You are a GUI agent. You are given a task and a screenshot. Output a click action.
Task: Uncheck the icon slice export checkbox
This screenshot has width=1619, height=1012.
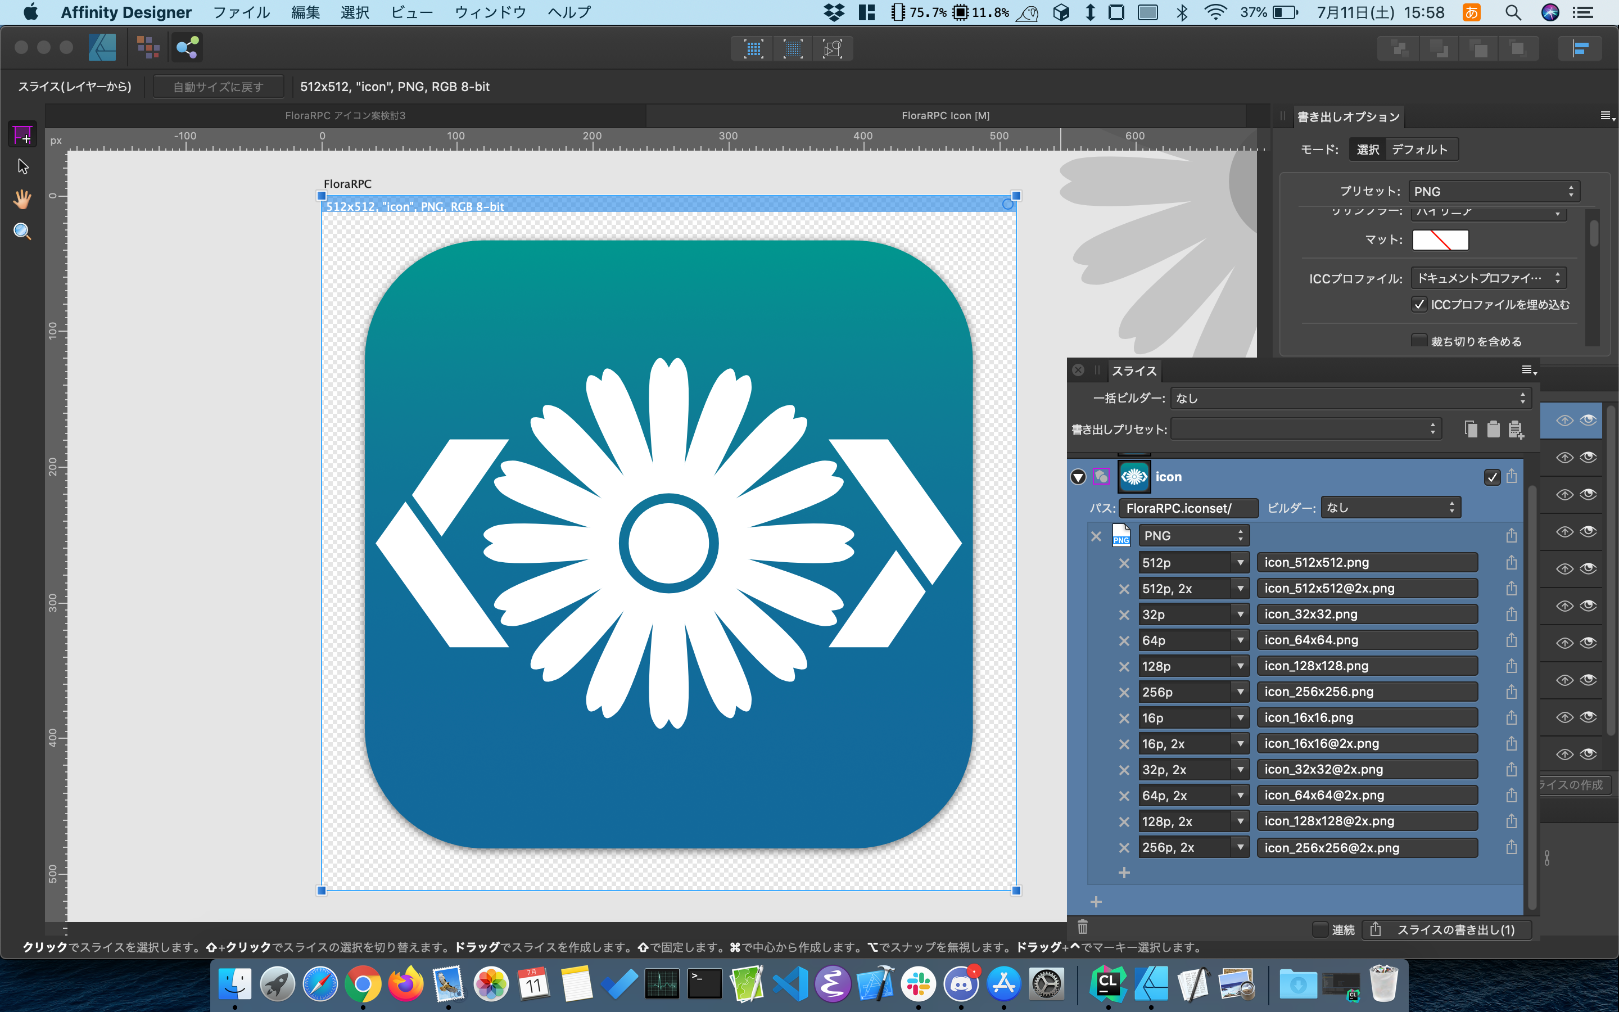click(1492, 477)
